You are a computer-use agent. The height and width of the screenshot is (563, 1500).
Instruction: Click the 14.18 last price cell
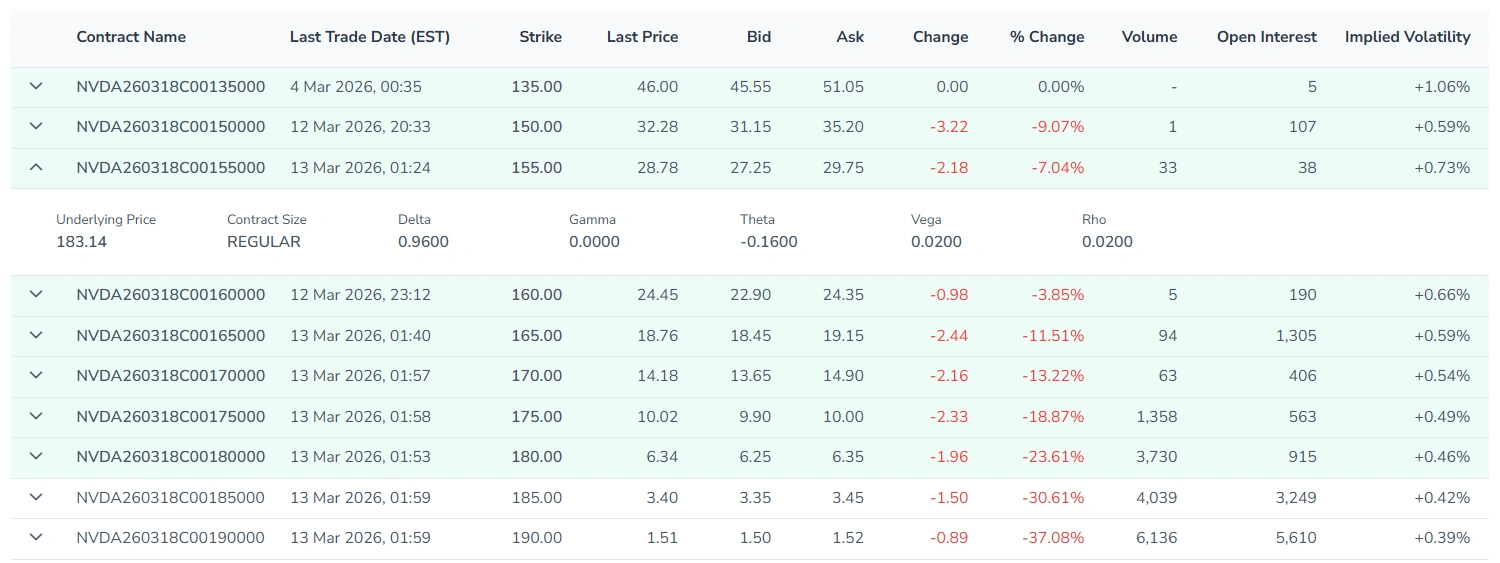click(x=658, y=376)
